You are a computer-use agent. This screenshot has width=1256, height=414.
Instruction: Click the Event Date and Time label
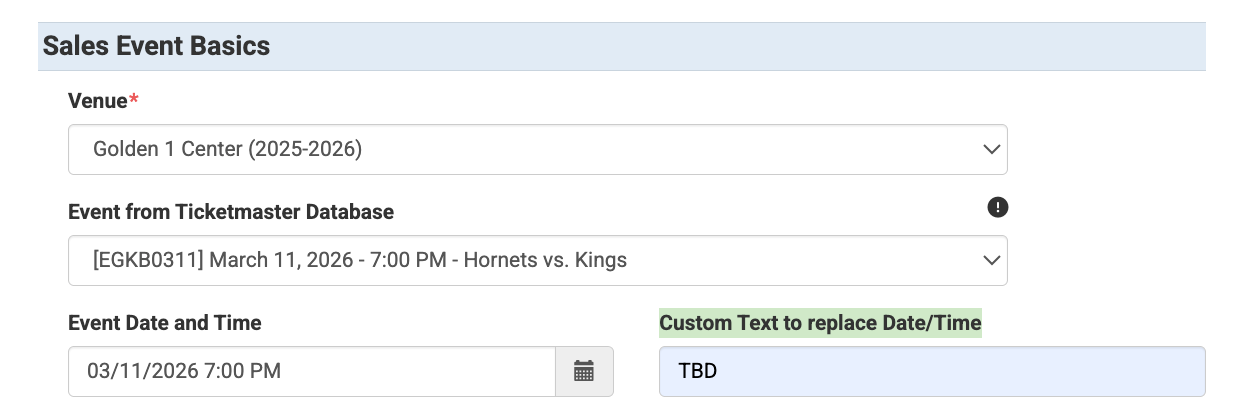coord(165,323)
